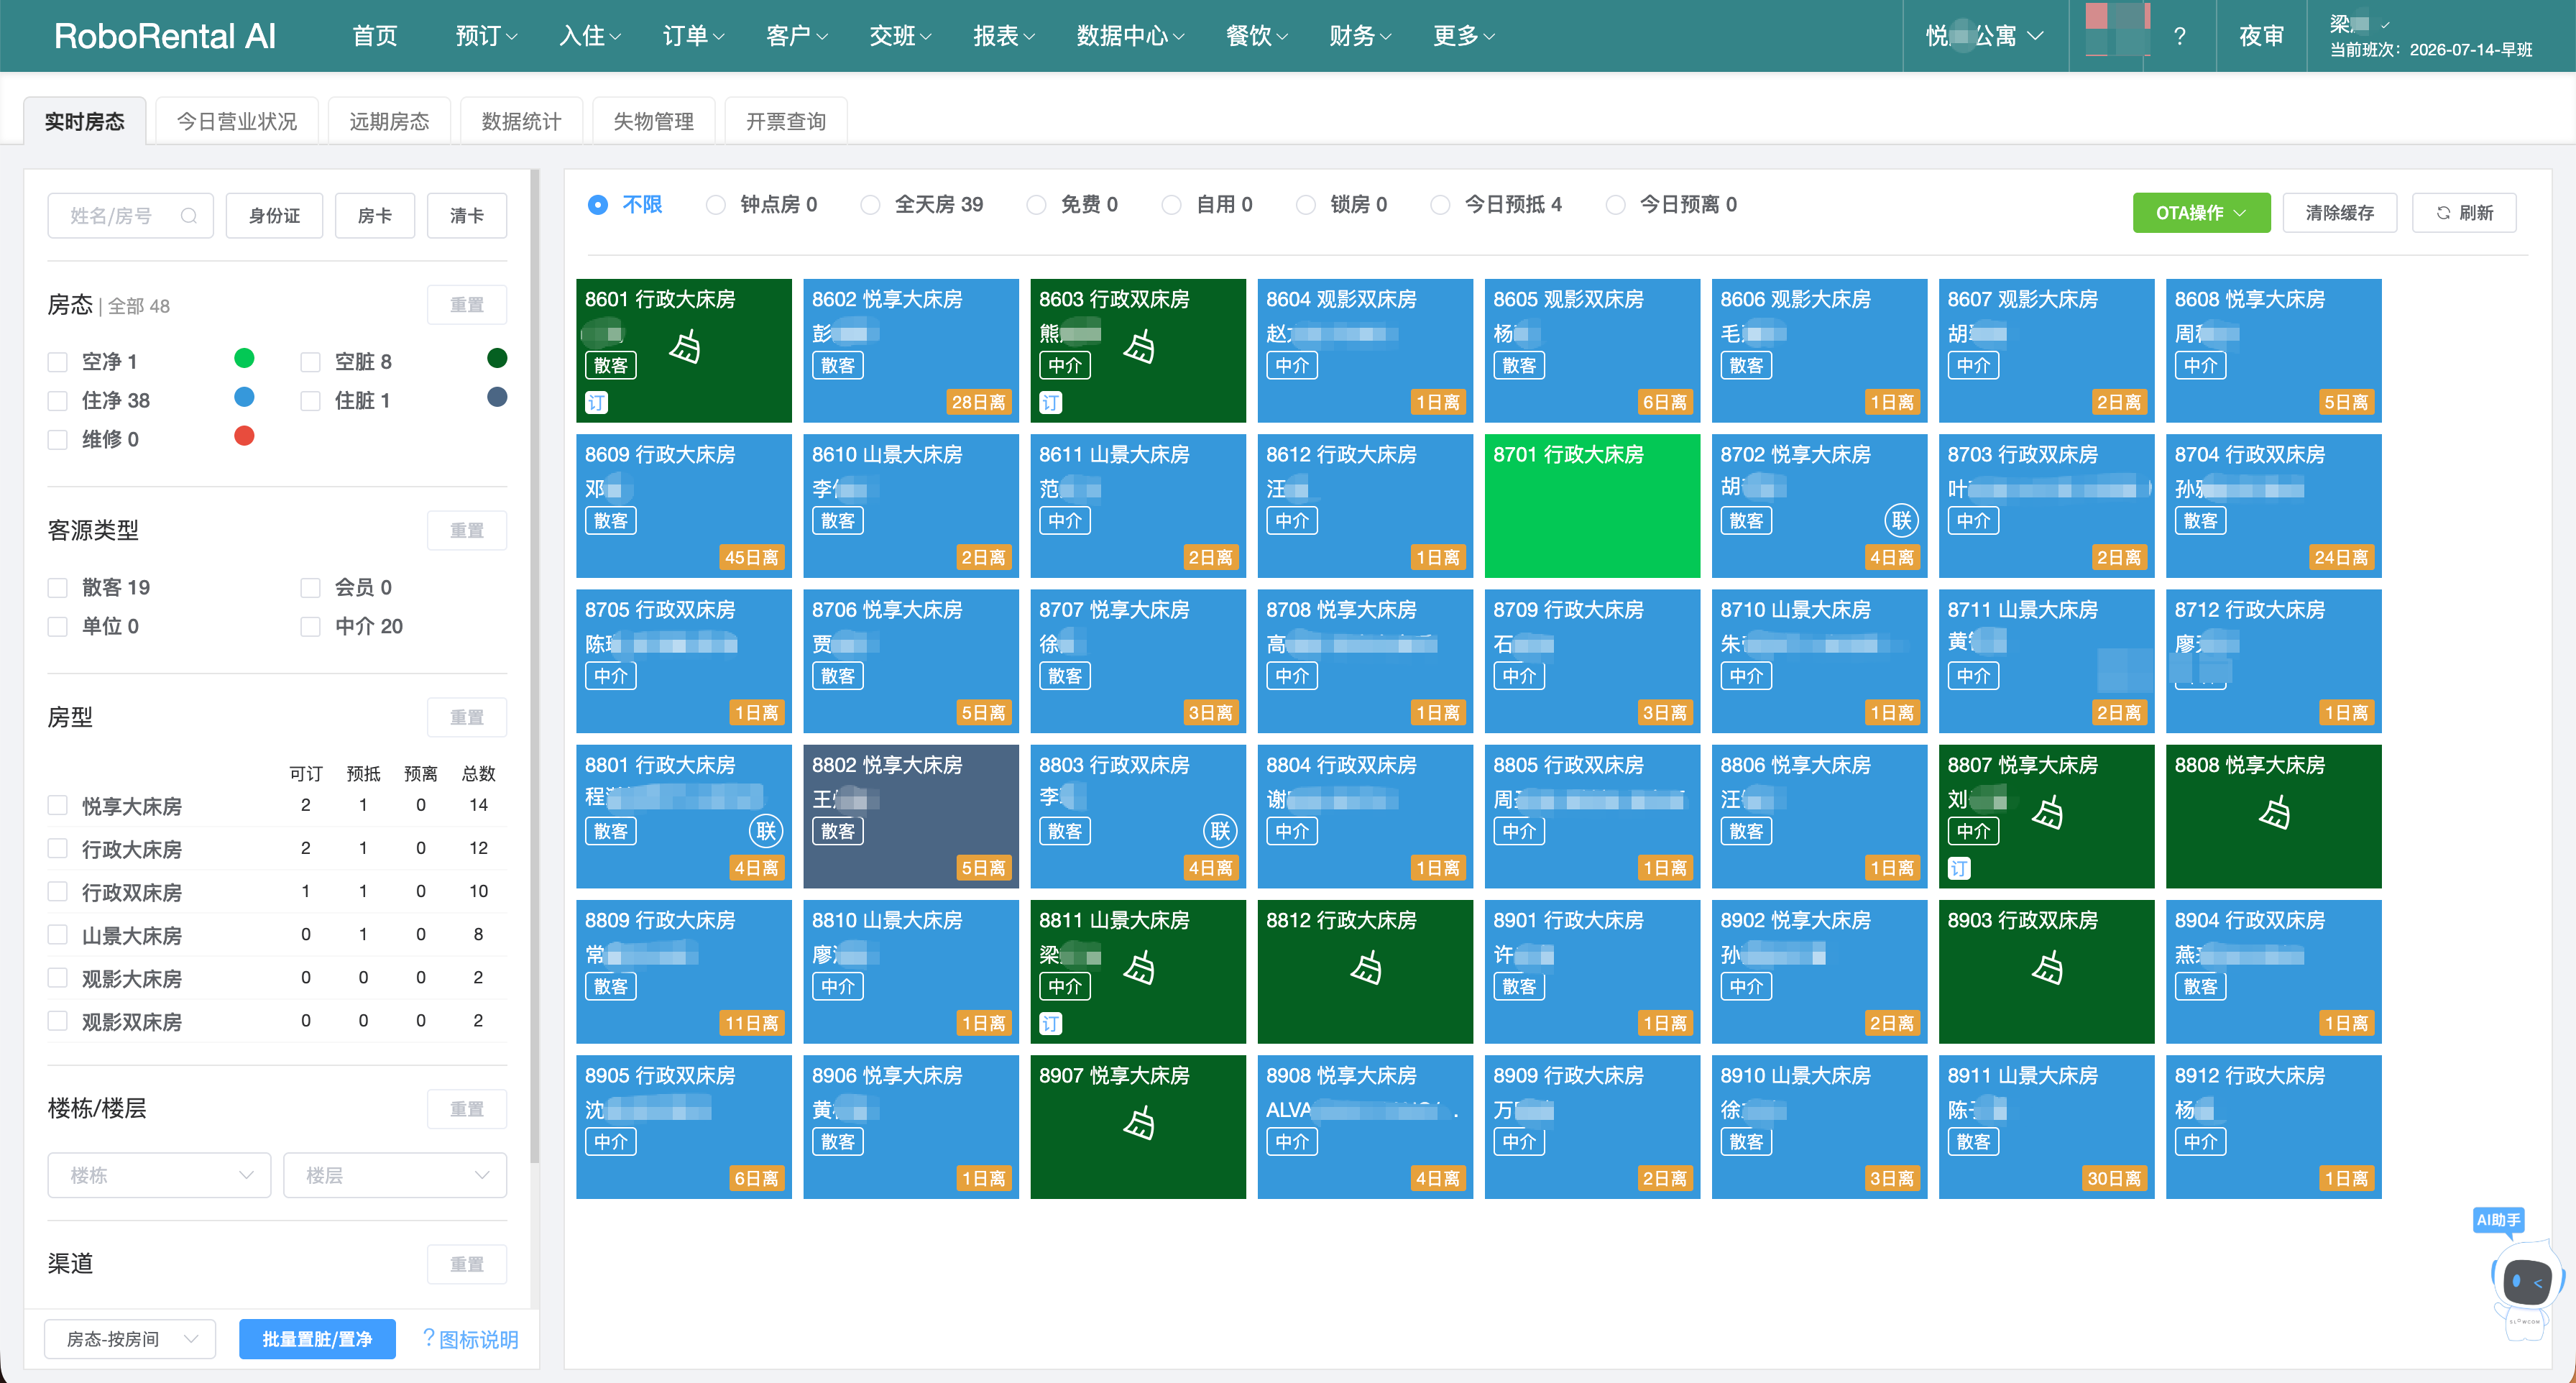The width and height of the screenshot is (2576, 1383).
Task: Open the vacant room 8701 tile
Action: 1592,505
